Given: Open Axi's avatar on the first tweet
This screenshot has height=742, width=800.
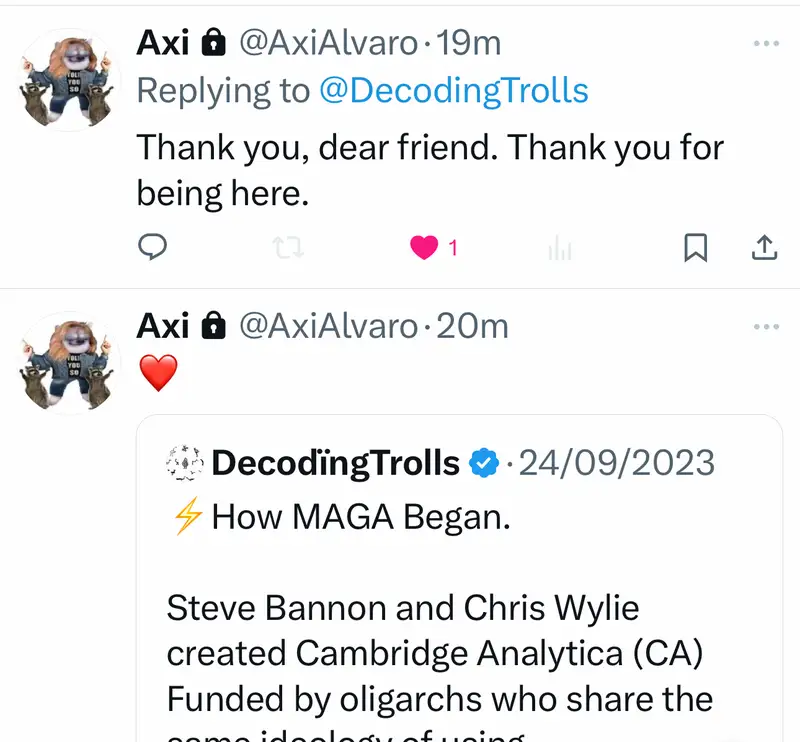Looking at the screenshot, I should pos(70,79).
